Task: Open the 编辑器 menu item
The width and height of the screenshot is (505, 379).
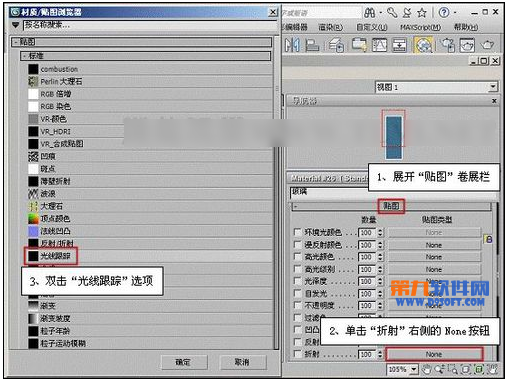Action: click(295, 27)
